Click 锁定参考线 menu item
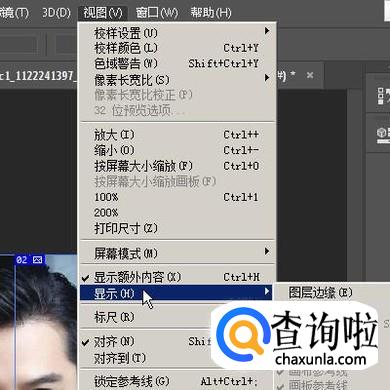Screen dimensions: 390x390 point(176,381)
